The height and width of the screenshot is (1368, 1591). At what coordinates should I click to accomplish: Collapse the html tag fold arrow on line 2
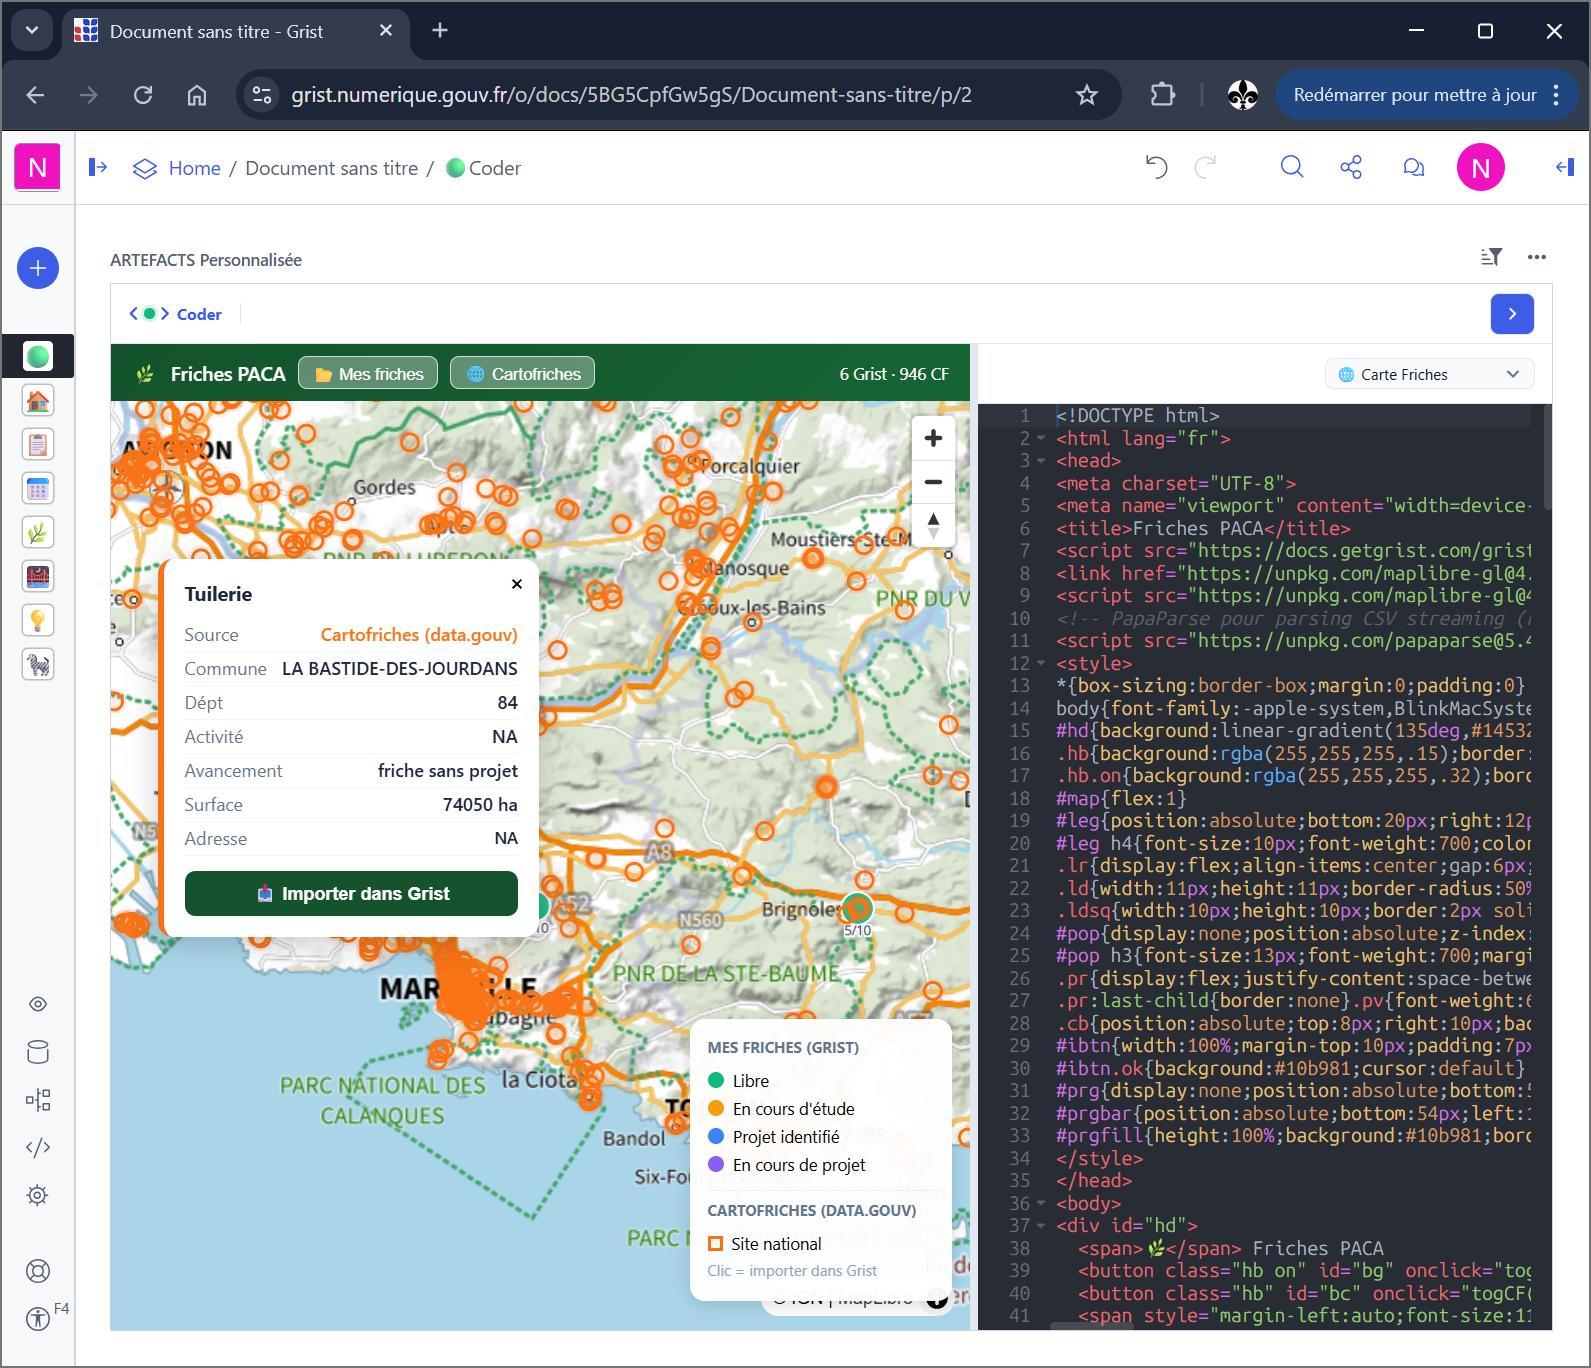[x=1041, y=439]
